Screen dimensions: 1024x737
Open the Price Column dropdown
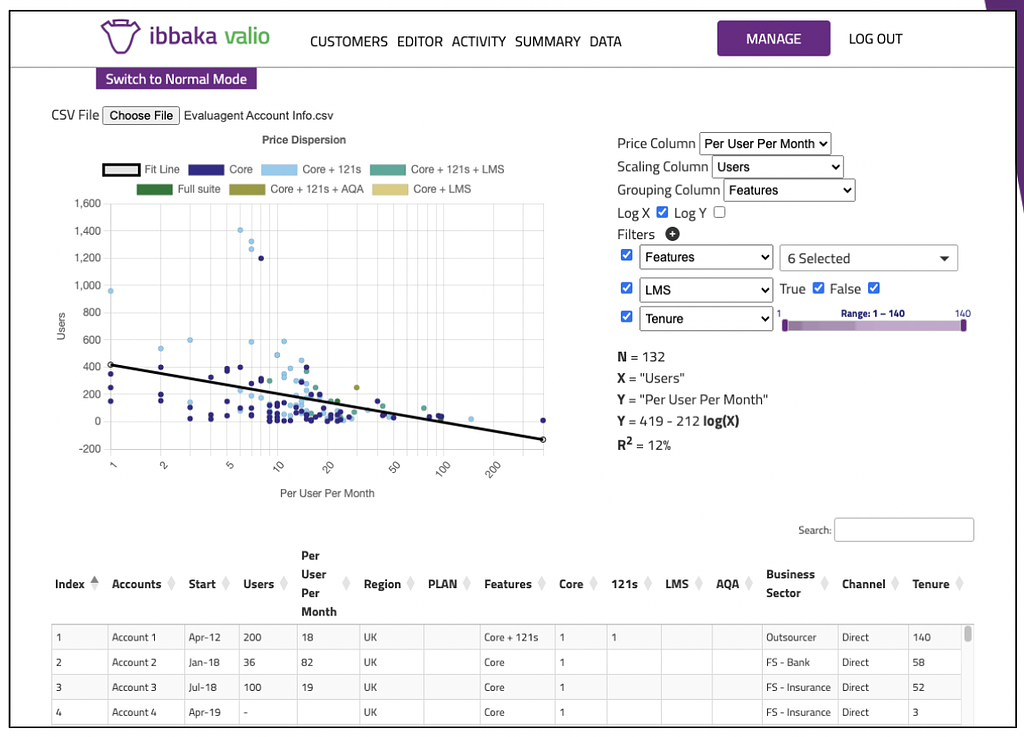tap(765, 144)
